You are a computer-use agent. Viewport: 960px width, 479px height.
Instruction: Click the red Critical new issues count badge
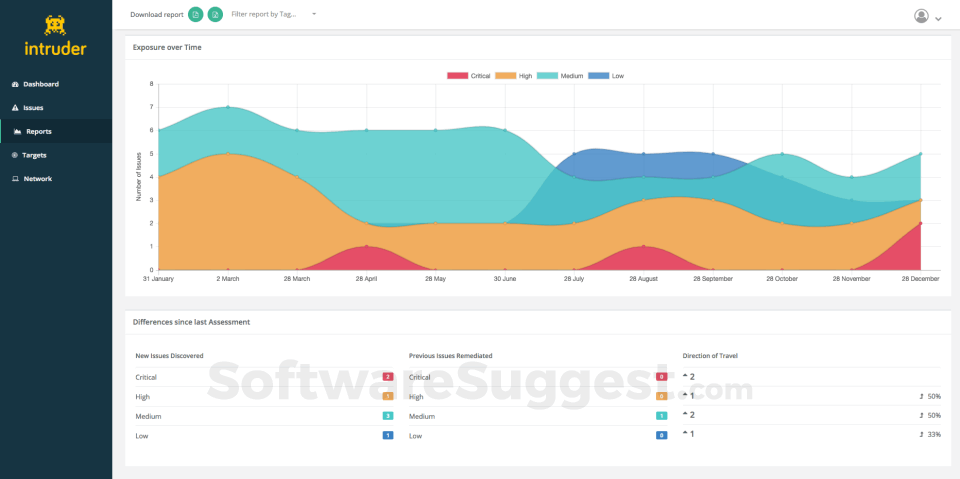pos(388,377)
